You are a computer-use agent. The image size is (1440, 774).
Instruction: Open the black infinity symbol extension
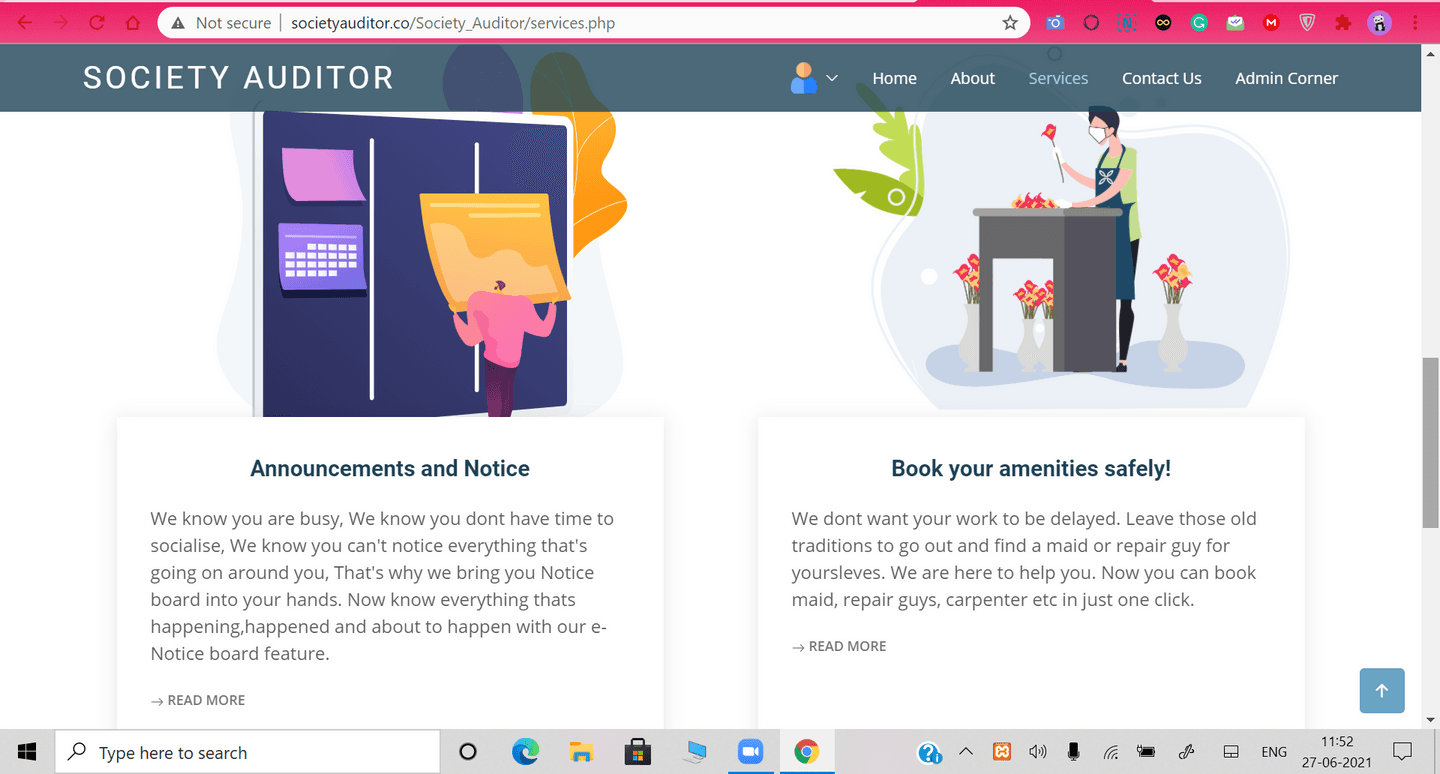coord(1163,22)
